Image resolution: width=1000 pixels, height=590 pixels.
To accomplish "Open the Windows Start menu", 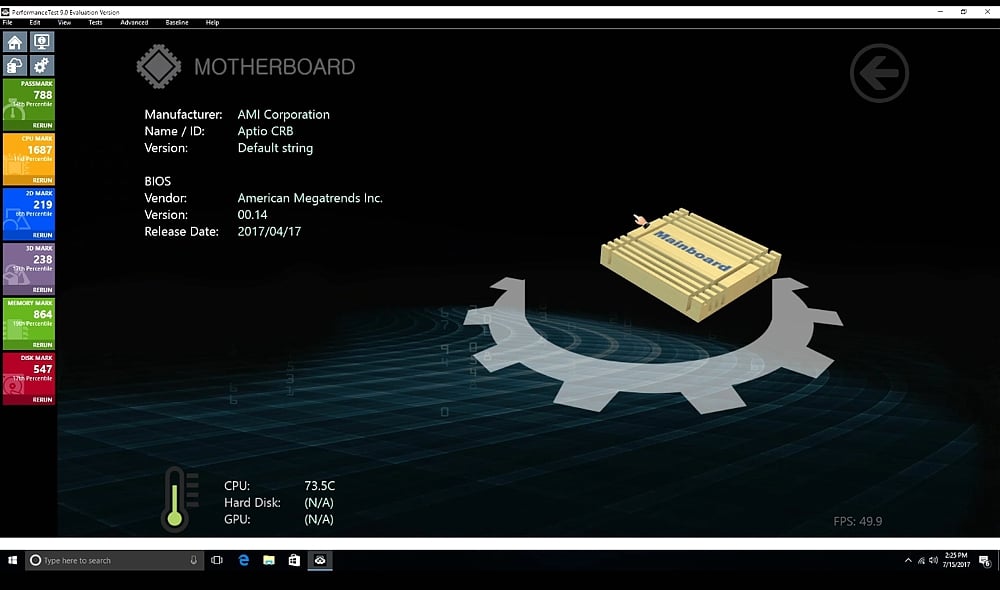I will 12,560.
